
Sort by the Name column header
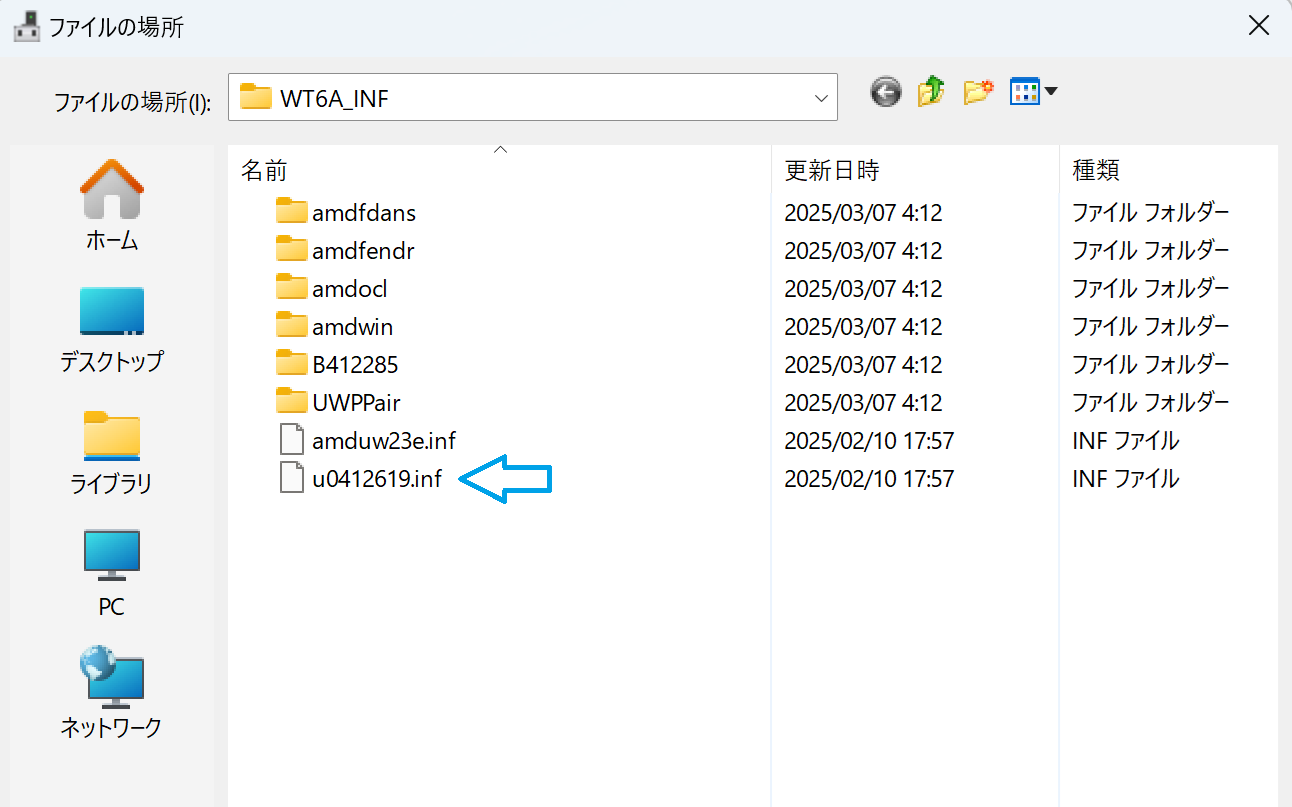(x=264, y=171)
